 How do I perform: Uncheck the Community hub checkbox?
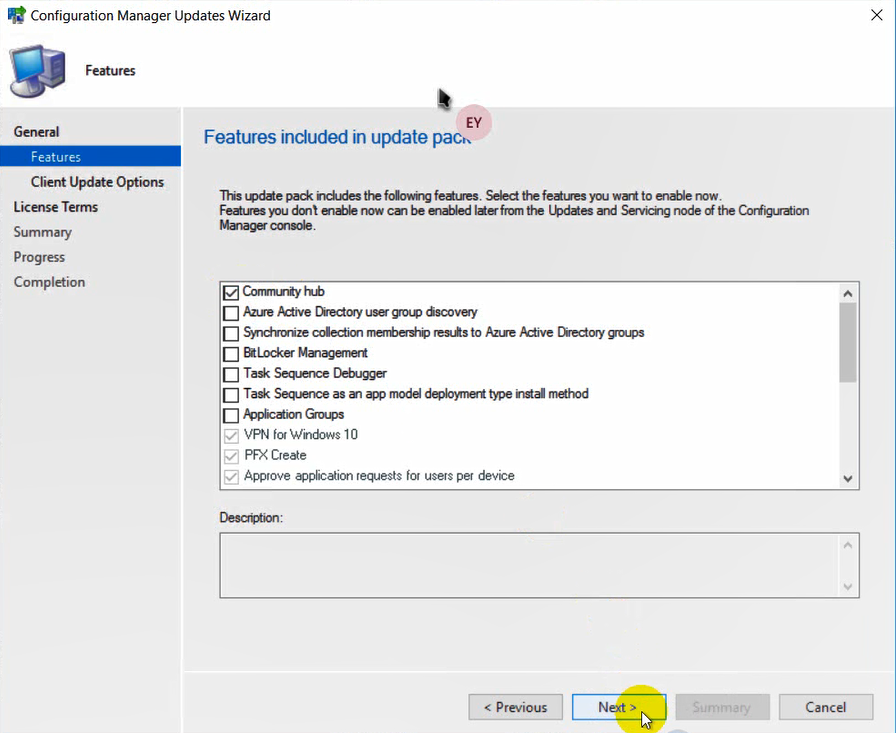(x=231, y=293)
